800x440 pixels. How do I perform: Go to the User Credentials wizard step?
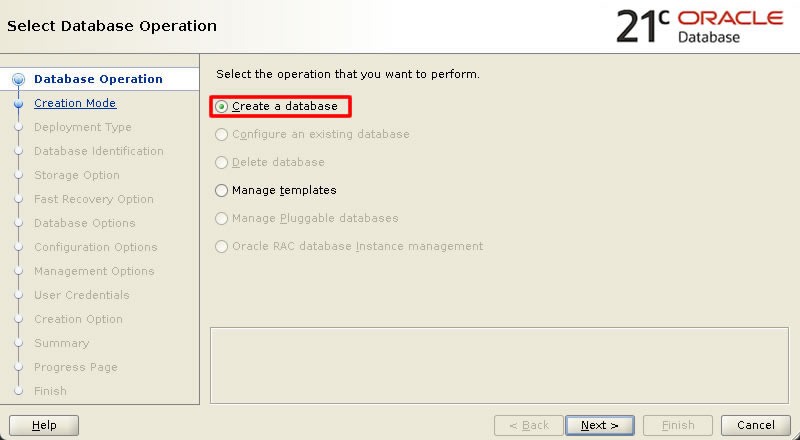pyautogui.click(x=82, y=295)
